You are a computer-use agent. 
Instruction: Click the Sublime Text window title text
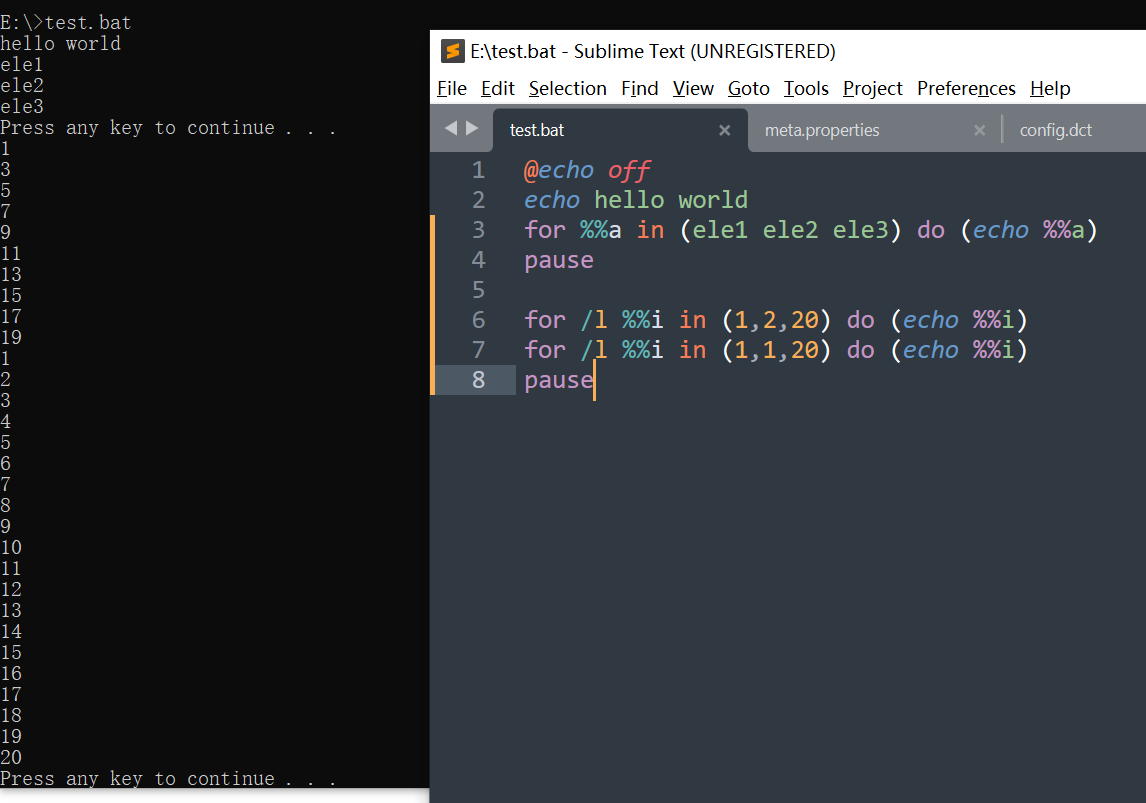click(653, 51)
